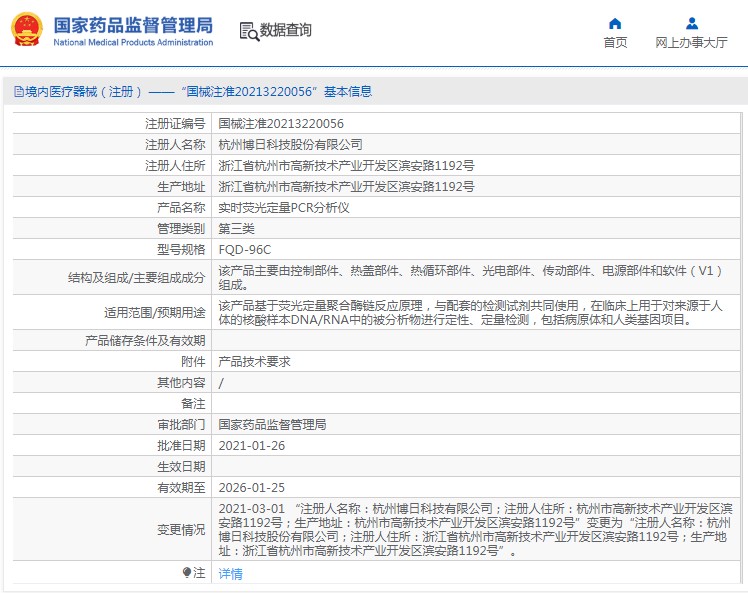Click the 结构及组成/主要组成成分 label
Image resolution: width=748 pixels, height=593 pixels.
pyautogui.click(x=136, y=278)
